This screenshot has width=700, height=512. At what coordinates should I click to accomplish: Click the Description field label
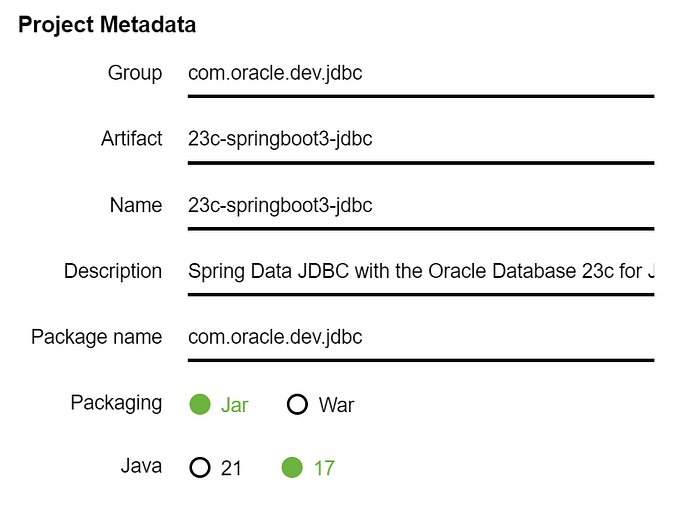tap(113, 271)
